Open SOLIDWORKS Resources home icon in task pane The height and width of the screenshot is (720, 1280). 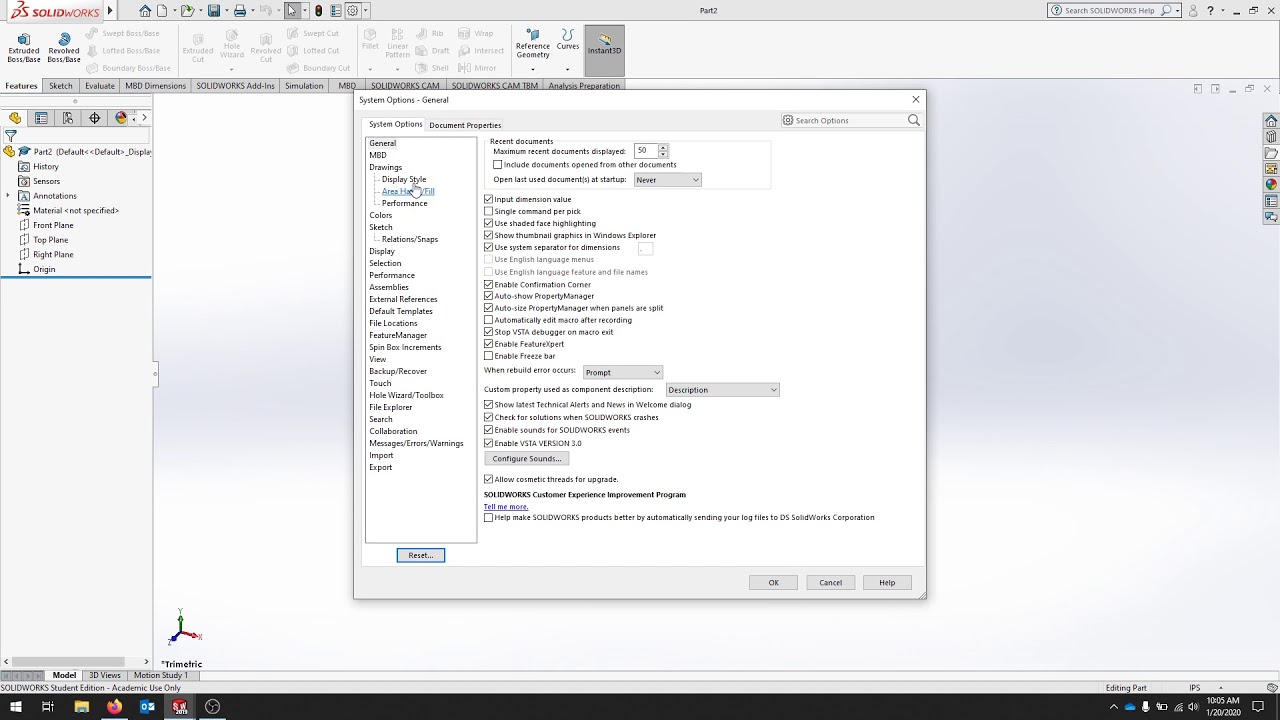tap(1271, 121)
